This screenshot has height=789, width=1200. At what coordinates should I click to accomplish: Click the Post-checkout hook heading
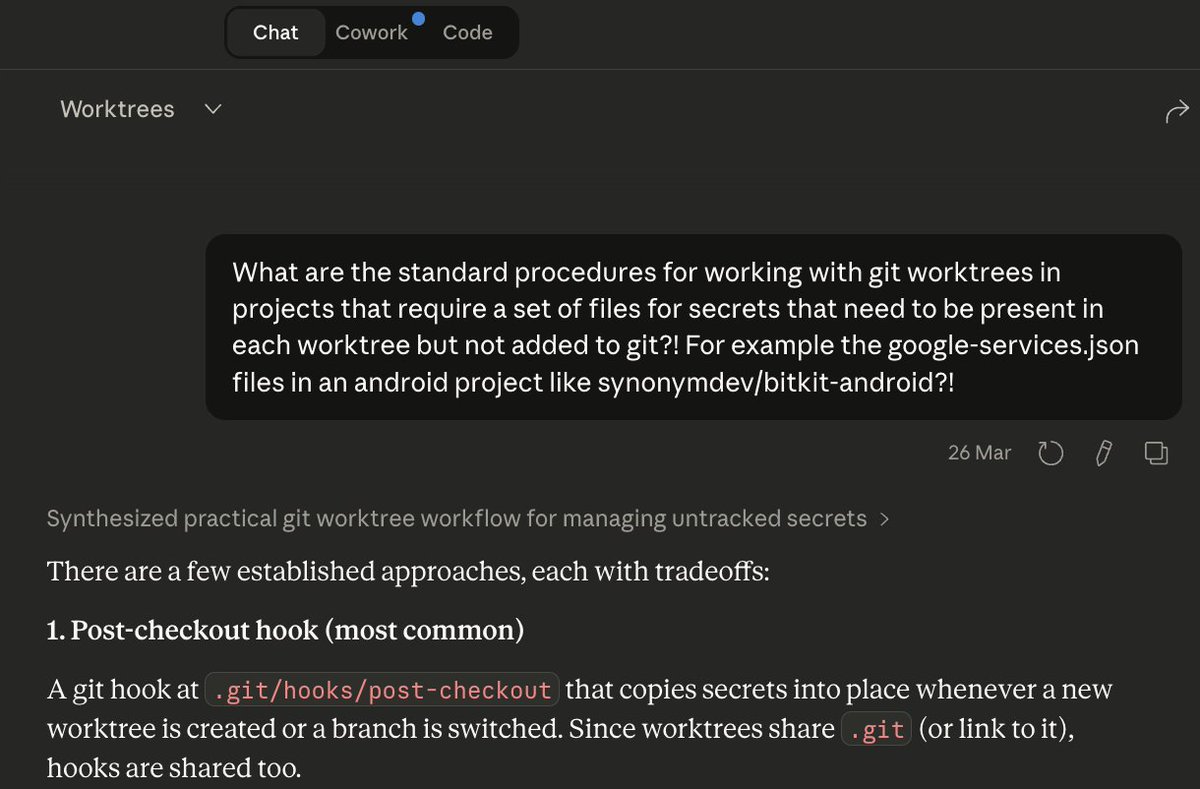(x=285, y=631)
